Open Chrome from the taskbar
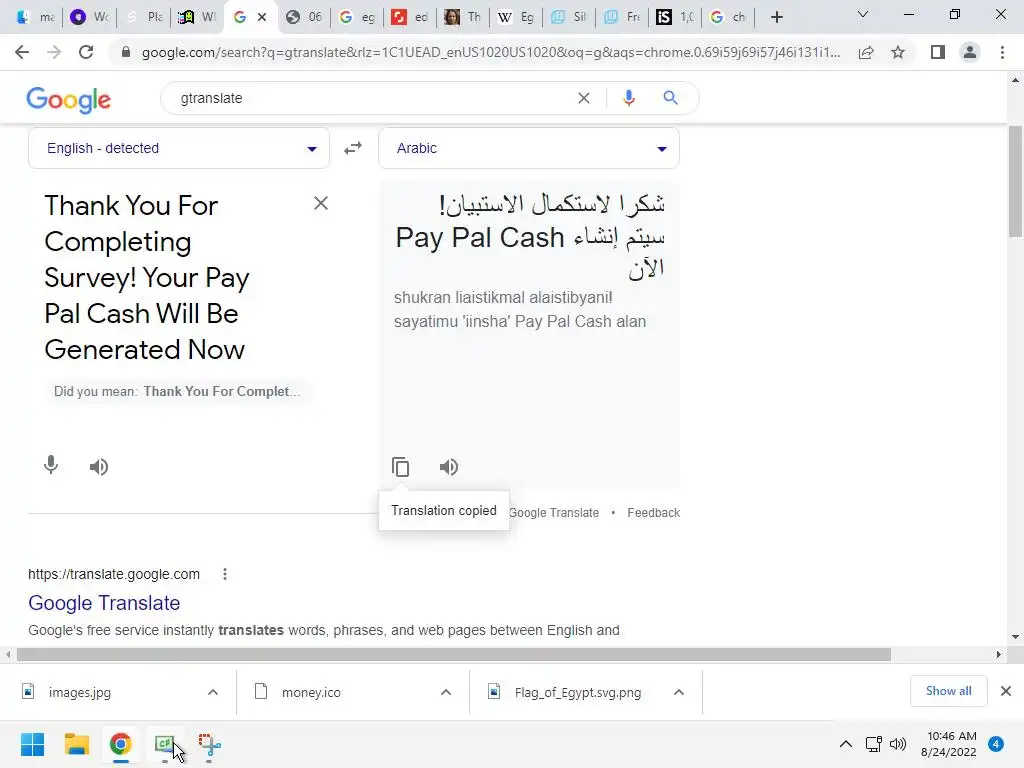 point(120,744)
